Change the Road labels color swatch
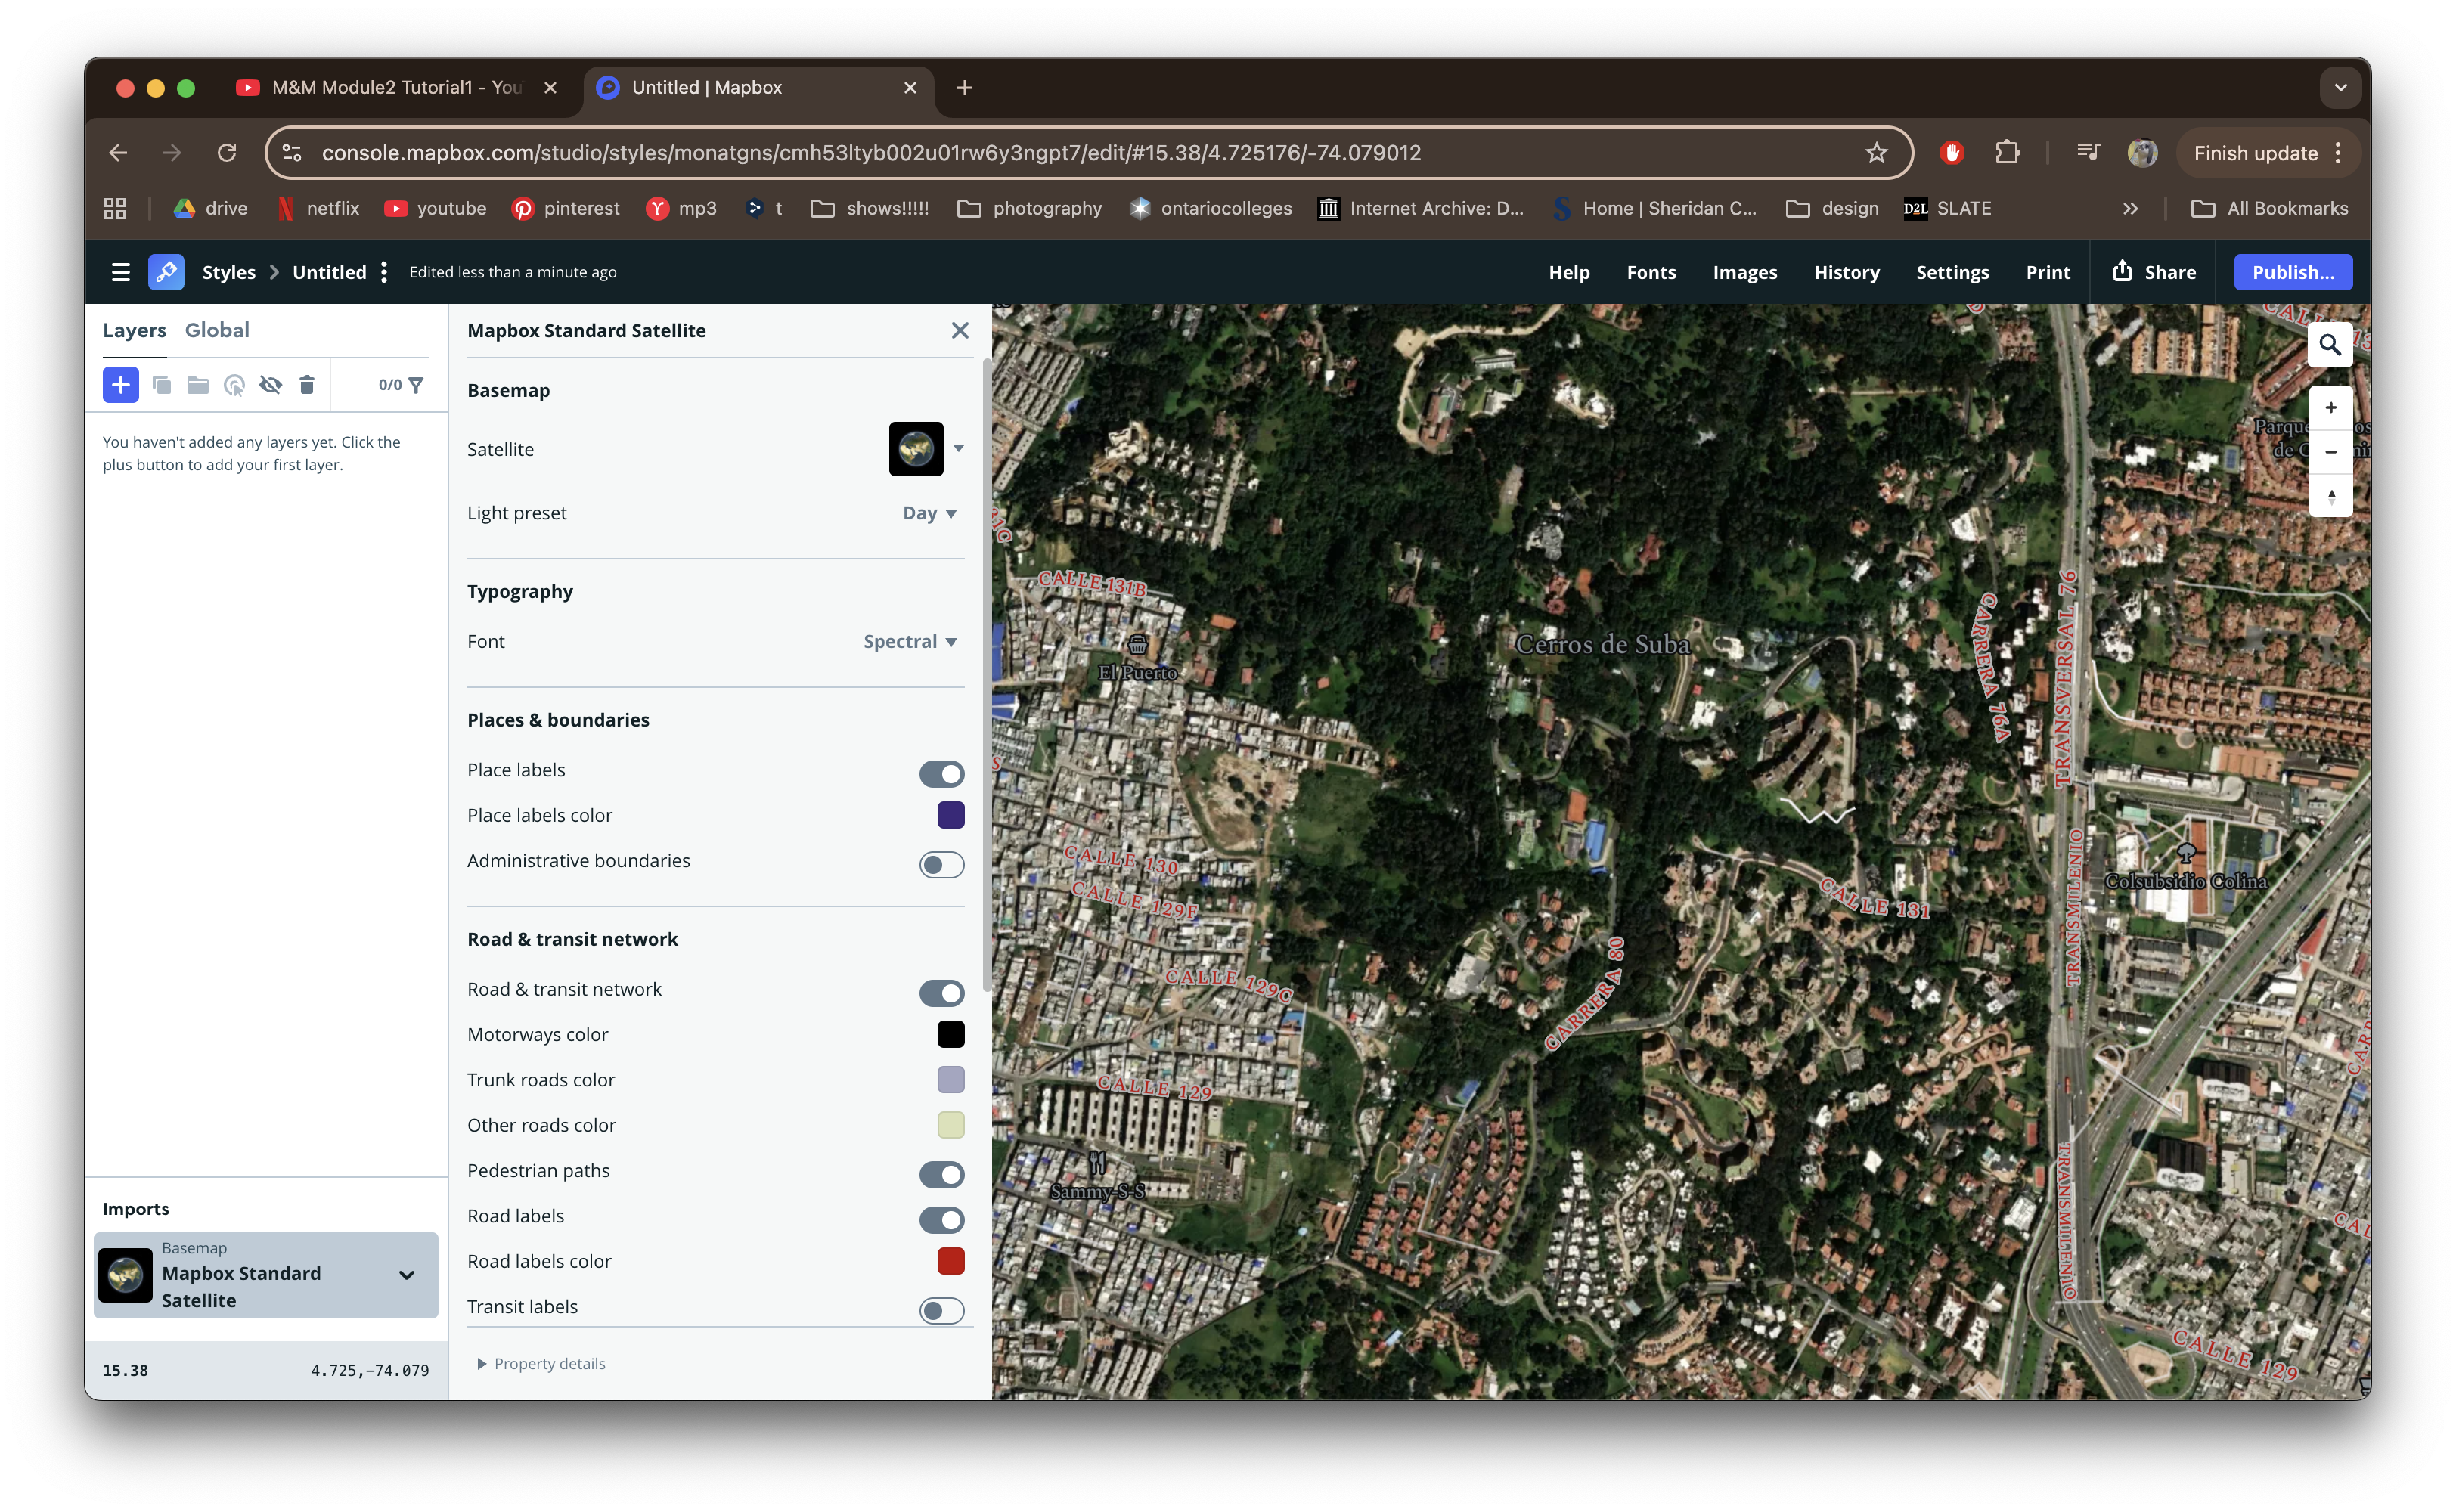Screen dimensions: 2456x1512 [950, 1261]
